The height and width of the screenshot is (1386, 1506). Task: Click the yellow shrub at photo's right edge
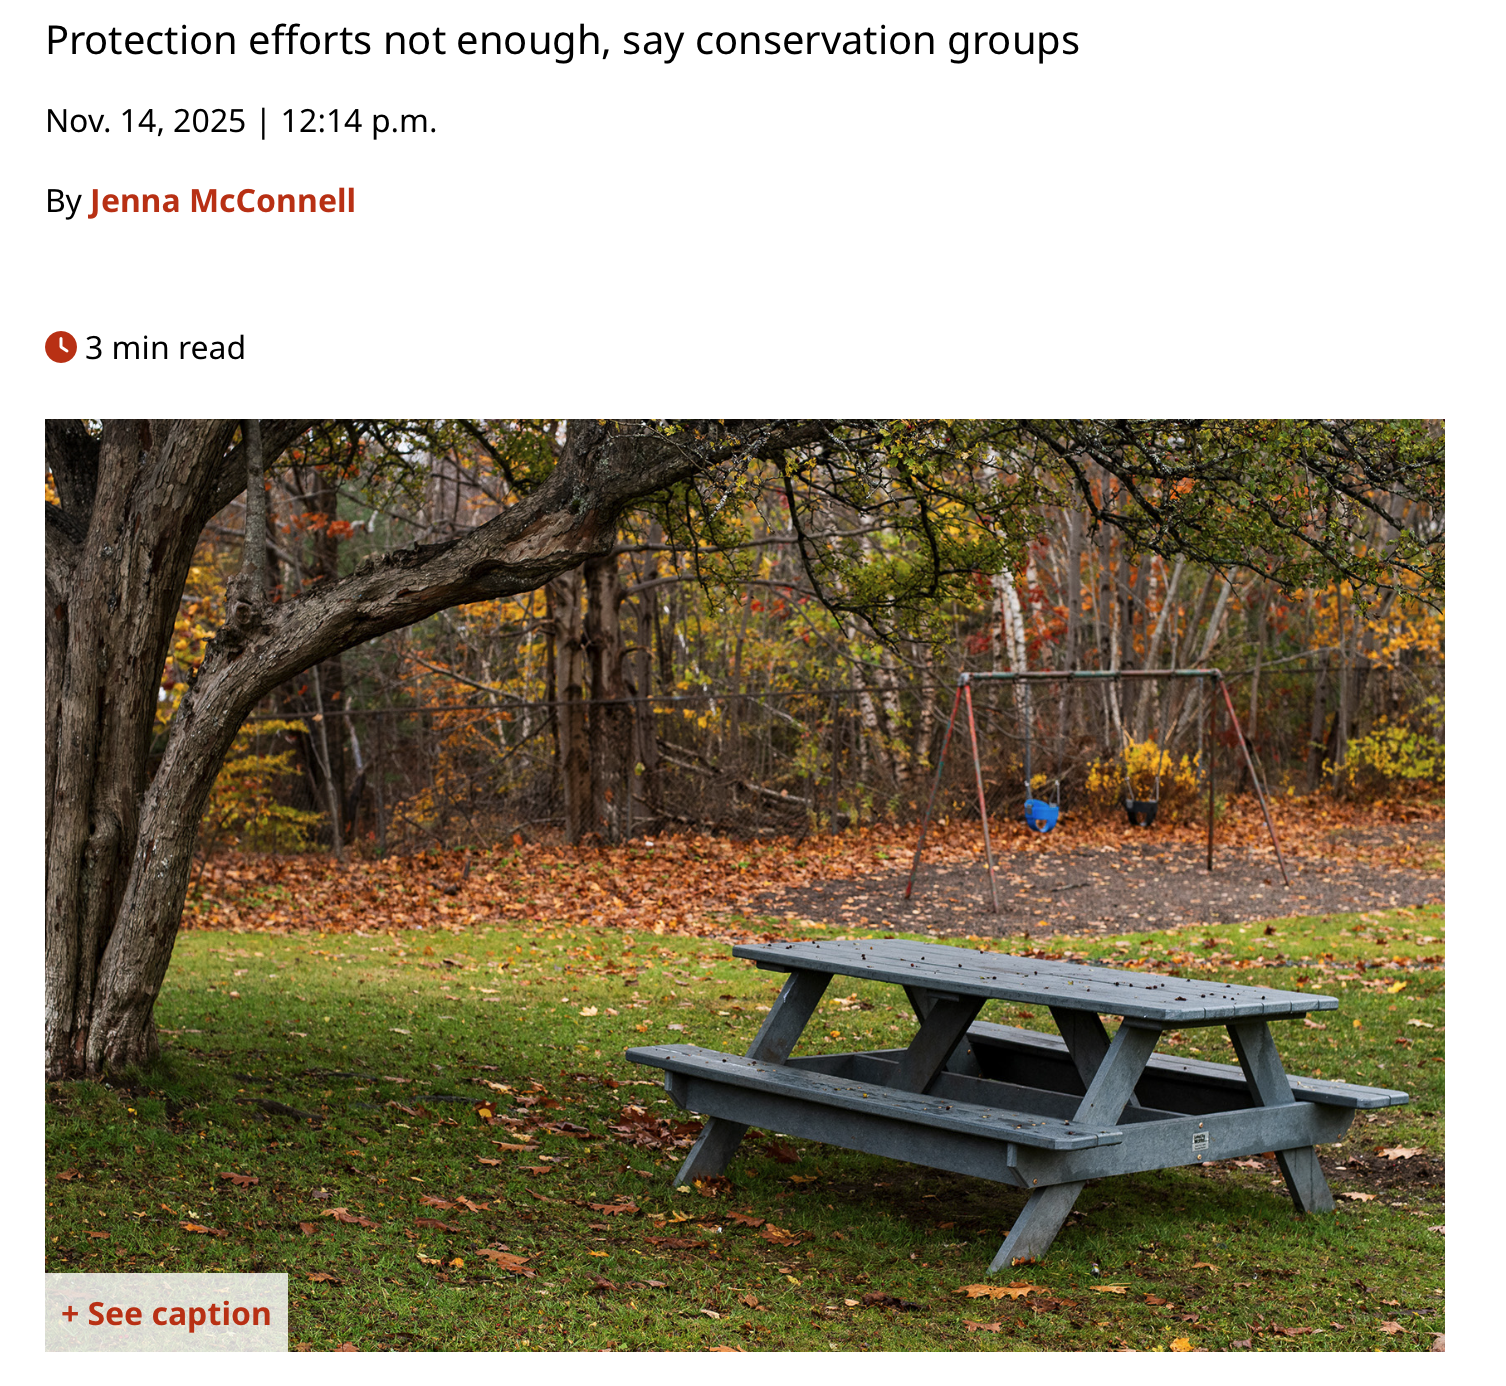1390,760
